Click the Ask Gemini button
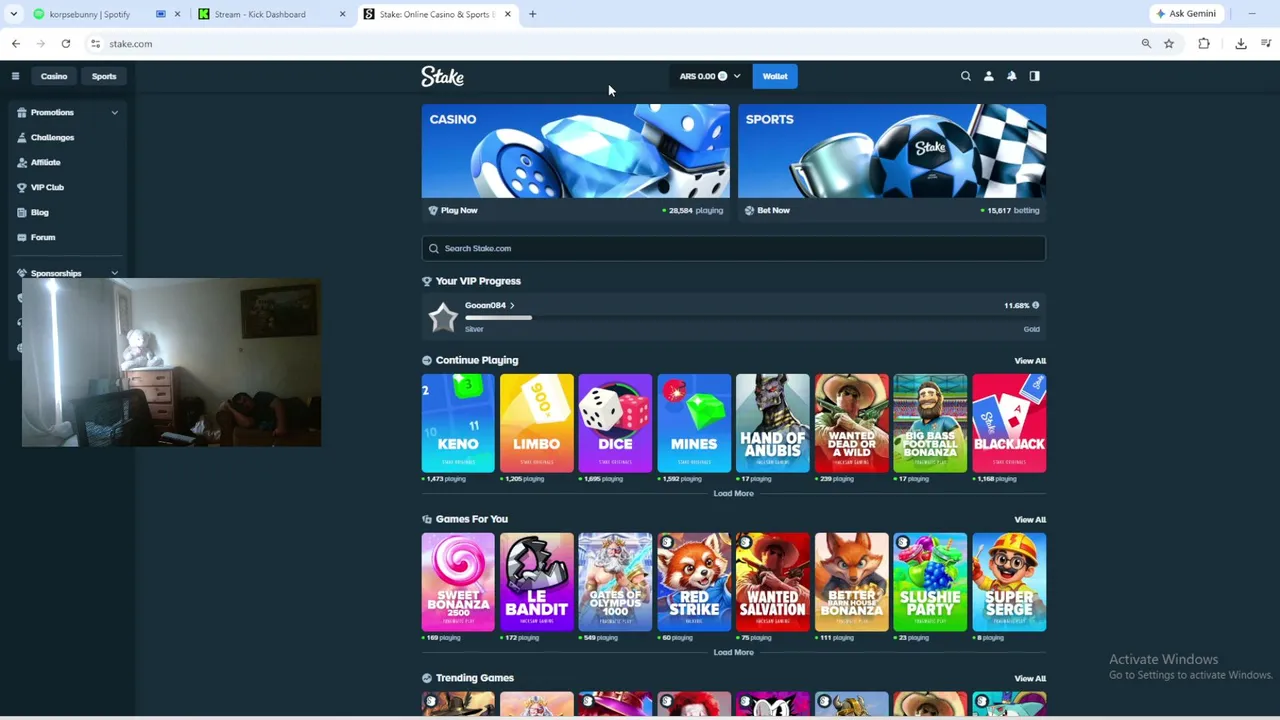The width and height of the screenshot is (1280, 720). 1186,14
